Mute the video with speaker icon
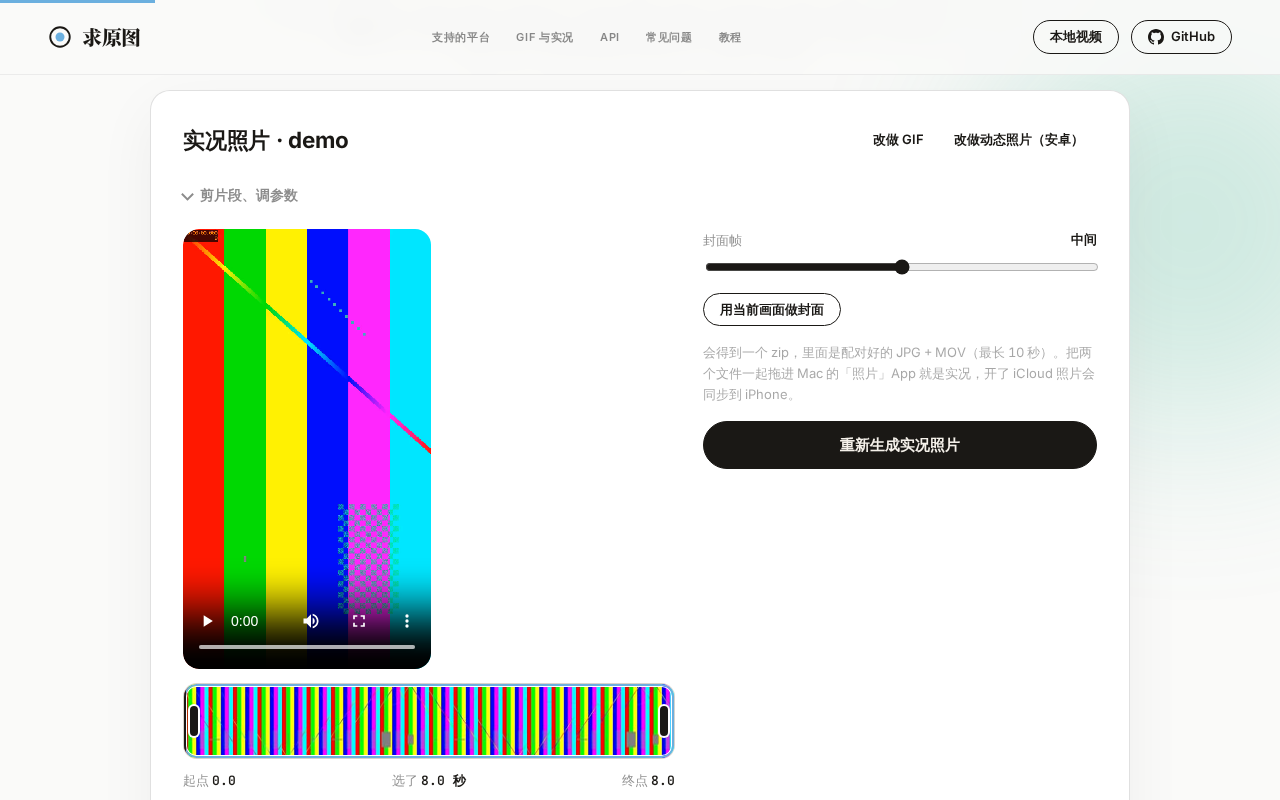Image resolution: width=1280 pixels, height=800 pixels. [x=311, y=621]
